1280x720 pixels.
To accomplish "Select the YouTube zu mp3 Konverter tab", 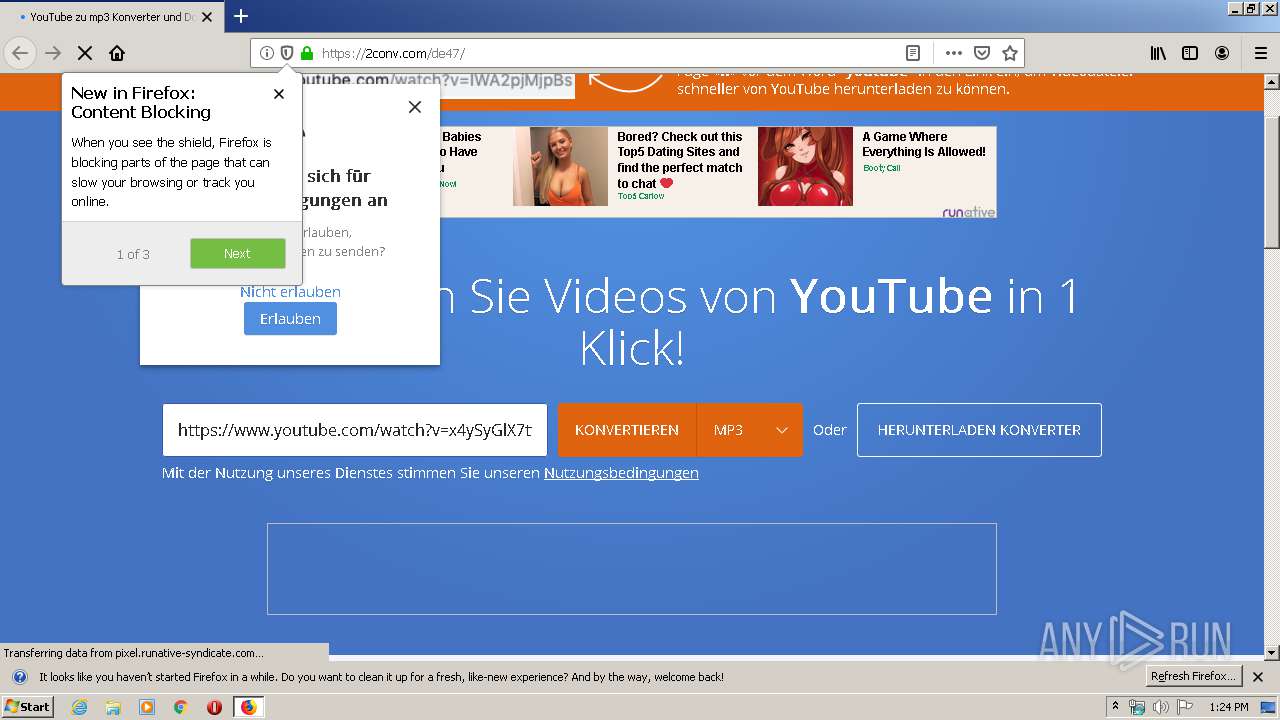I will pos(111,17).
